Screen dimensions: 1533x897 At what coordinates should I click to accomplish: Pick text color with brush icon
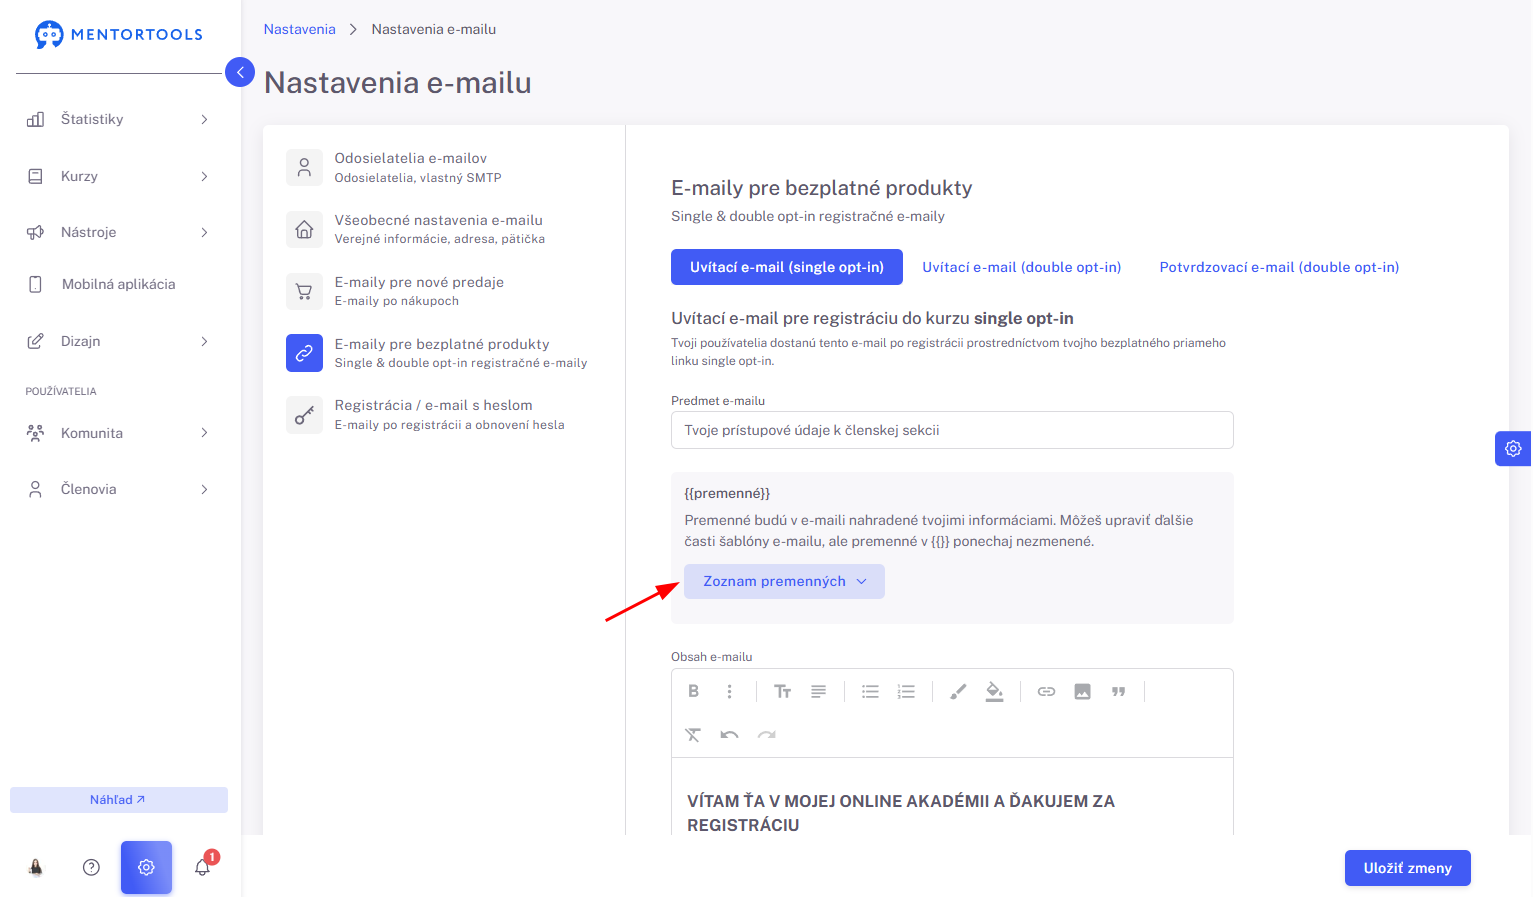[958, 691]
